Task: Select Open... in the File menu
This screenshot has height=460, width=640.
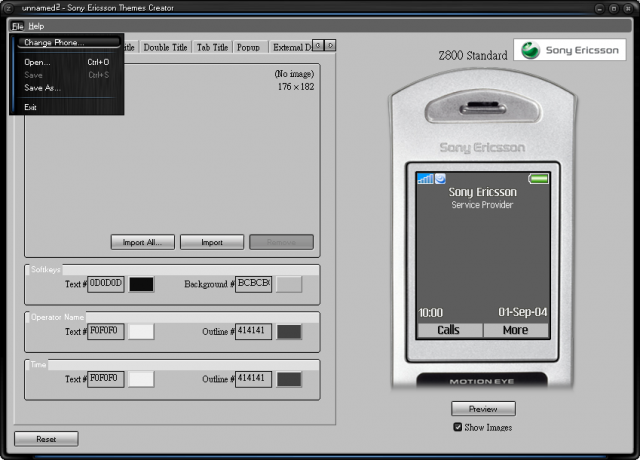Action: [67, 62]
